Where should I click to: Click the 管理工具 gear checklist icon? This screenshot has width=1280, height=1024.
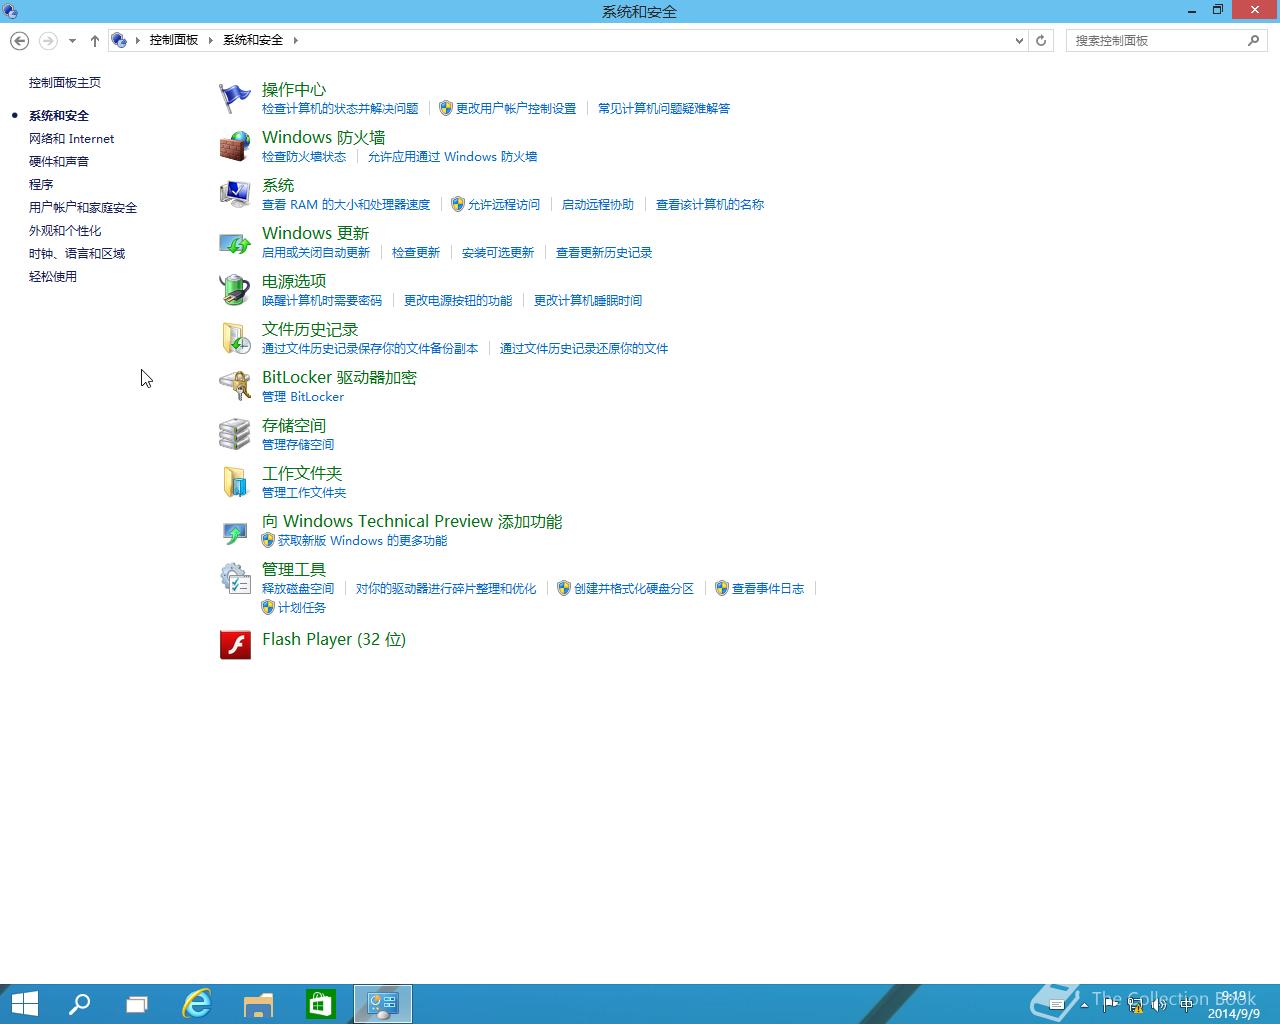(235, 578)
